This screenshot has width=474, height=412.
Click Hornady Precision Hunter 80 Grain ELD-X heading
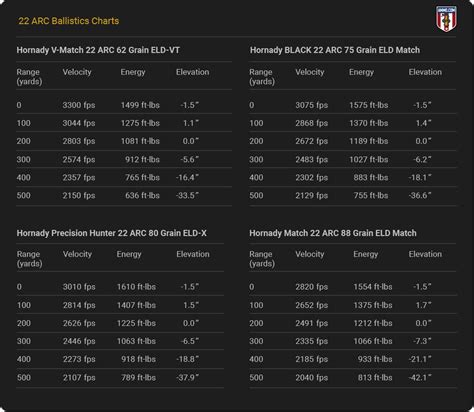112,233
